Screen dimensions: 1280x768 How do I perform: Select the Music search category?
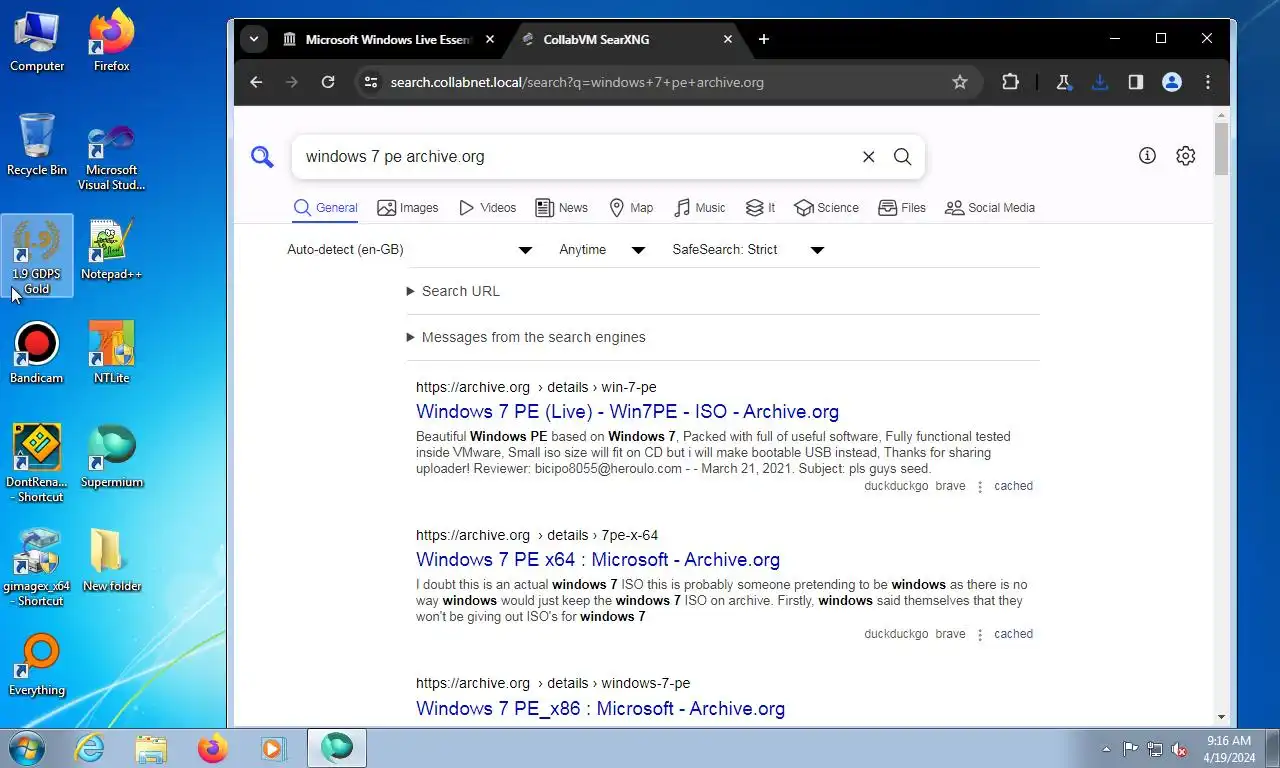(700, 208)
